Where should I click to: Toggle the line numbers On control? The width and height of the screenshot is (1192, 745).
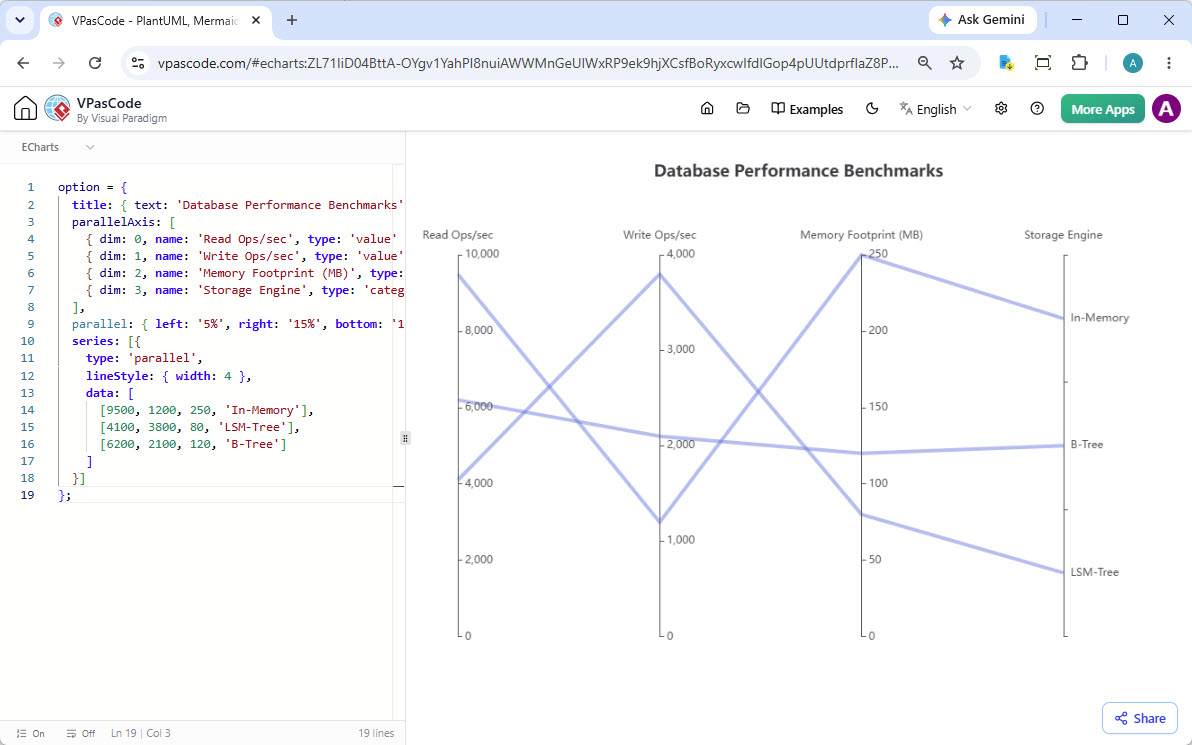pos(31,734)
